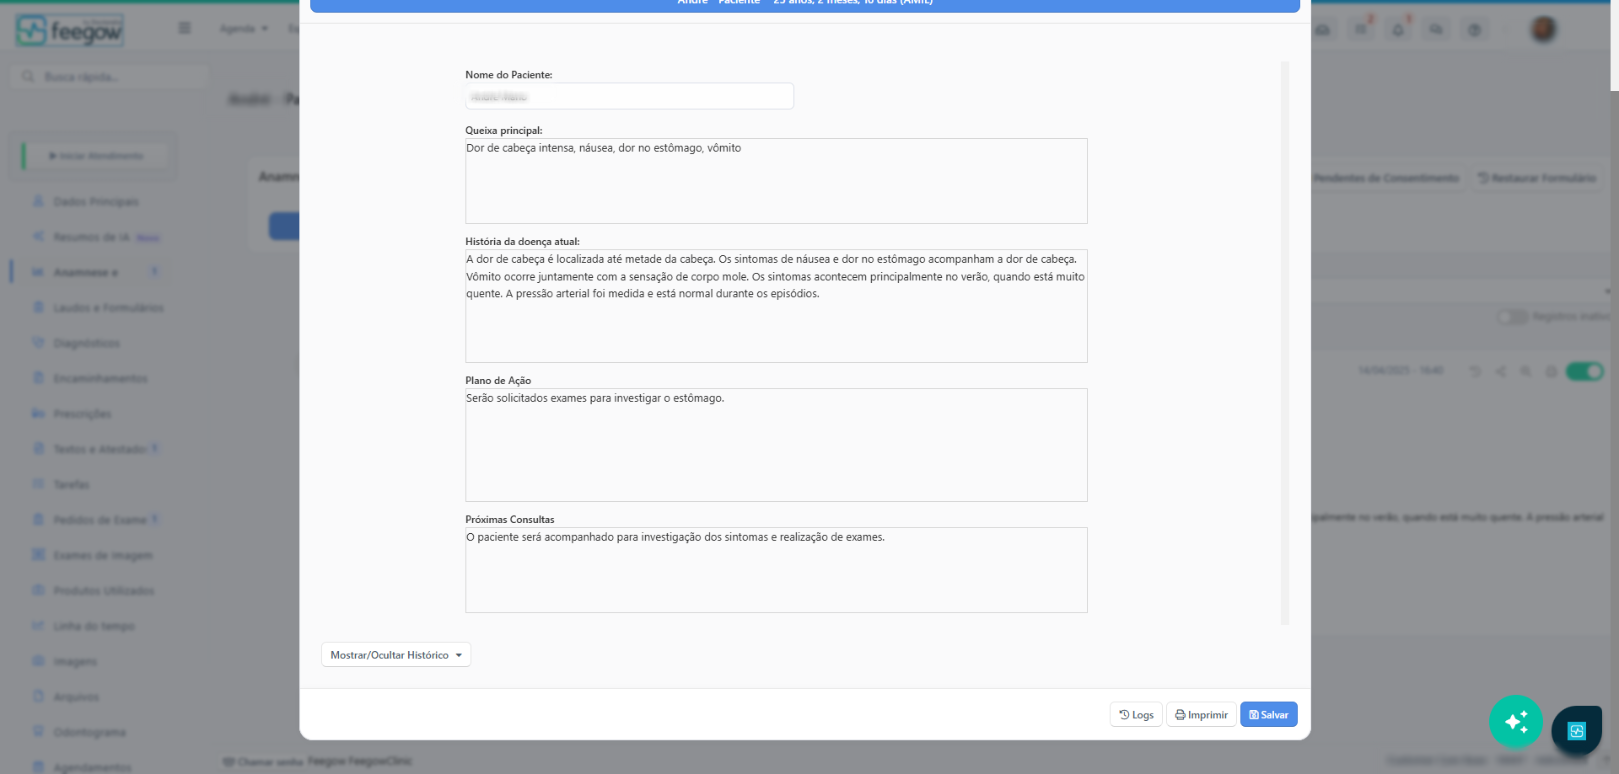The image size is (1619, 774).
Task: Open Linha do tempo in the sidebar
Action: pyautogui.click(x=94, y=626)
